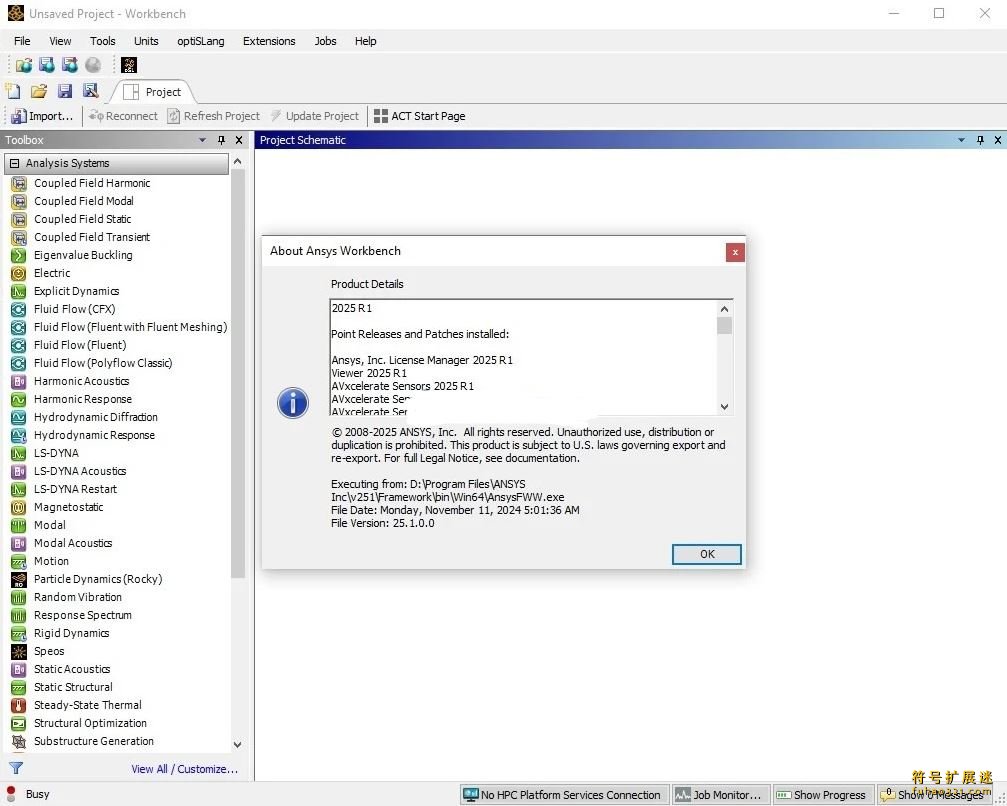Open the File menu

(22, 41)
